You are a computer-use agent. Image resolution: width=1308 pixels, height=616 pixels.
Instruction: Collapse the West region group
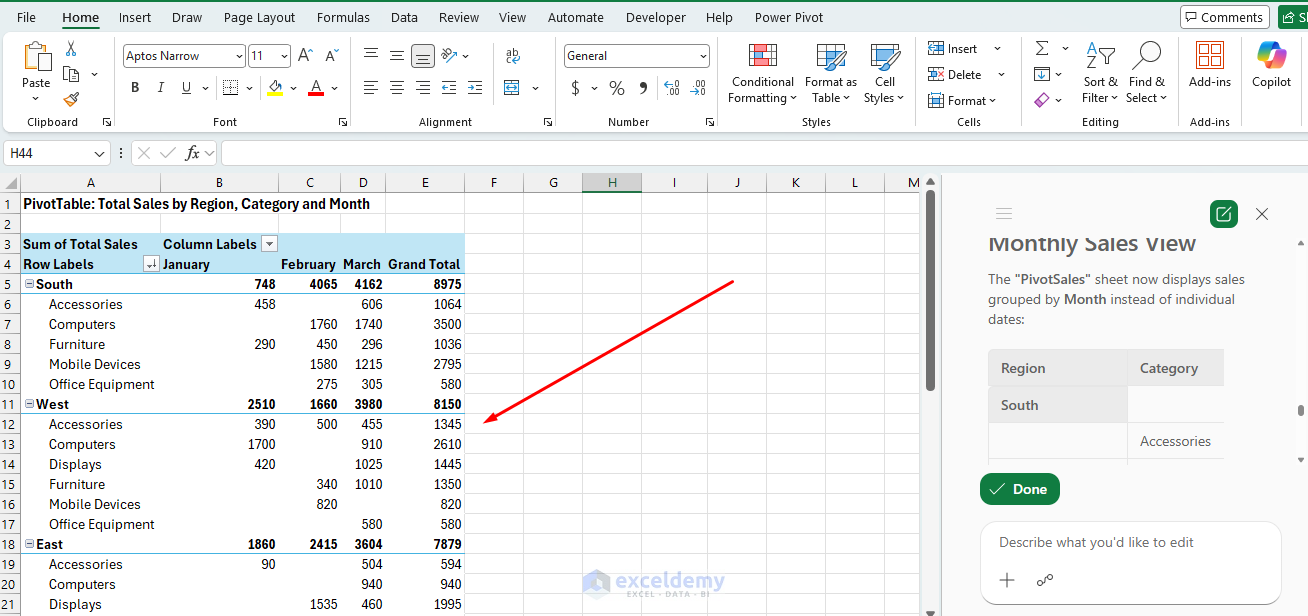pos(29,404)
